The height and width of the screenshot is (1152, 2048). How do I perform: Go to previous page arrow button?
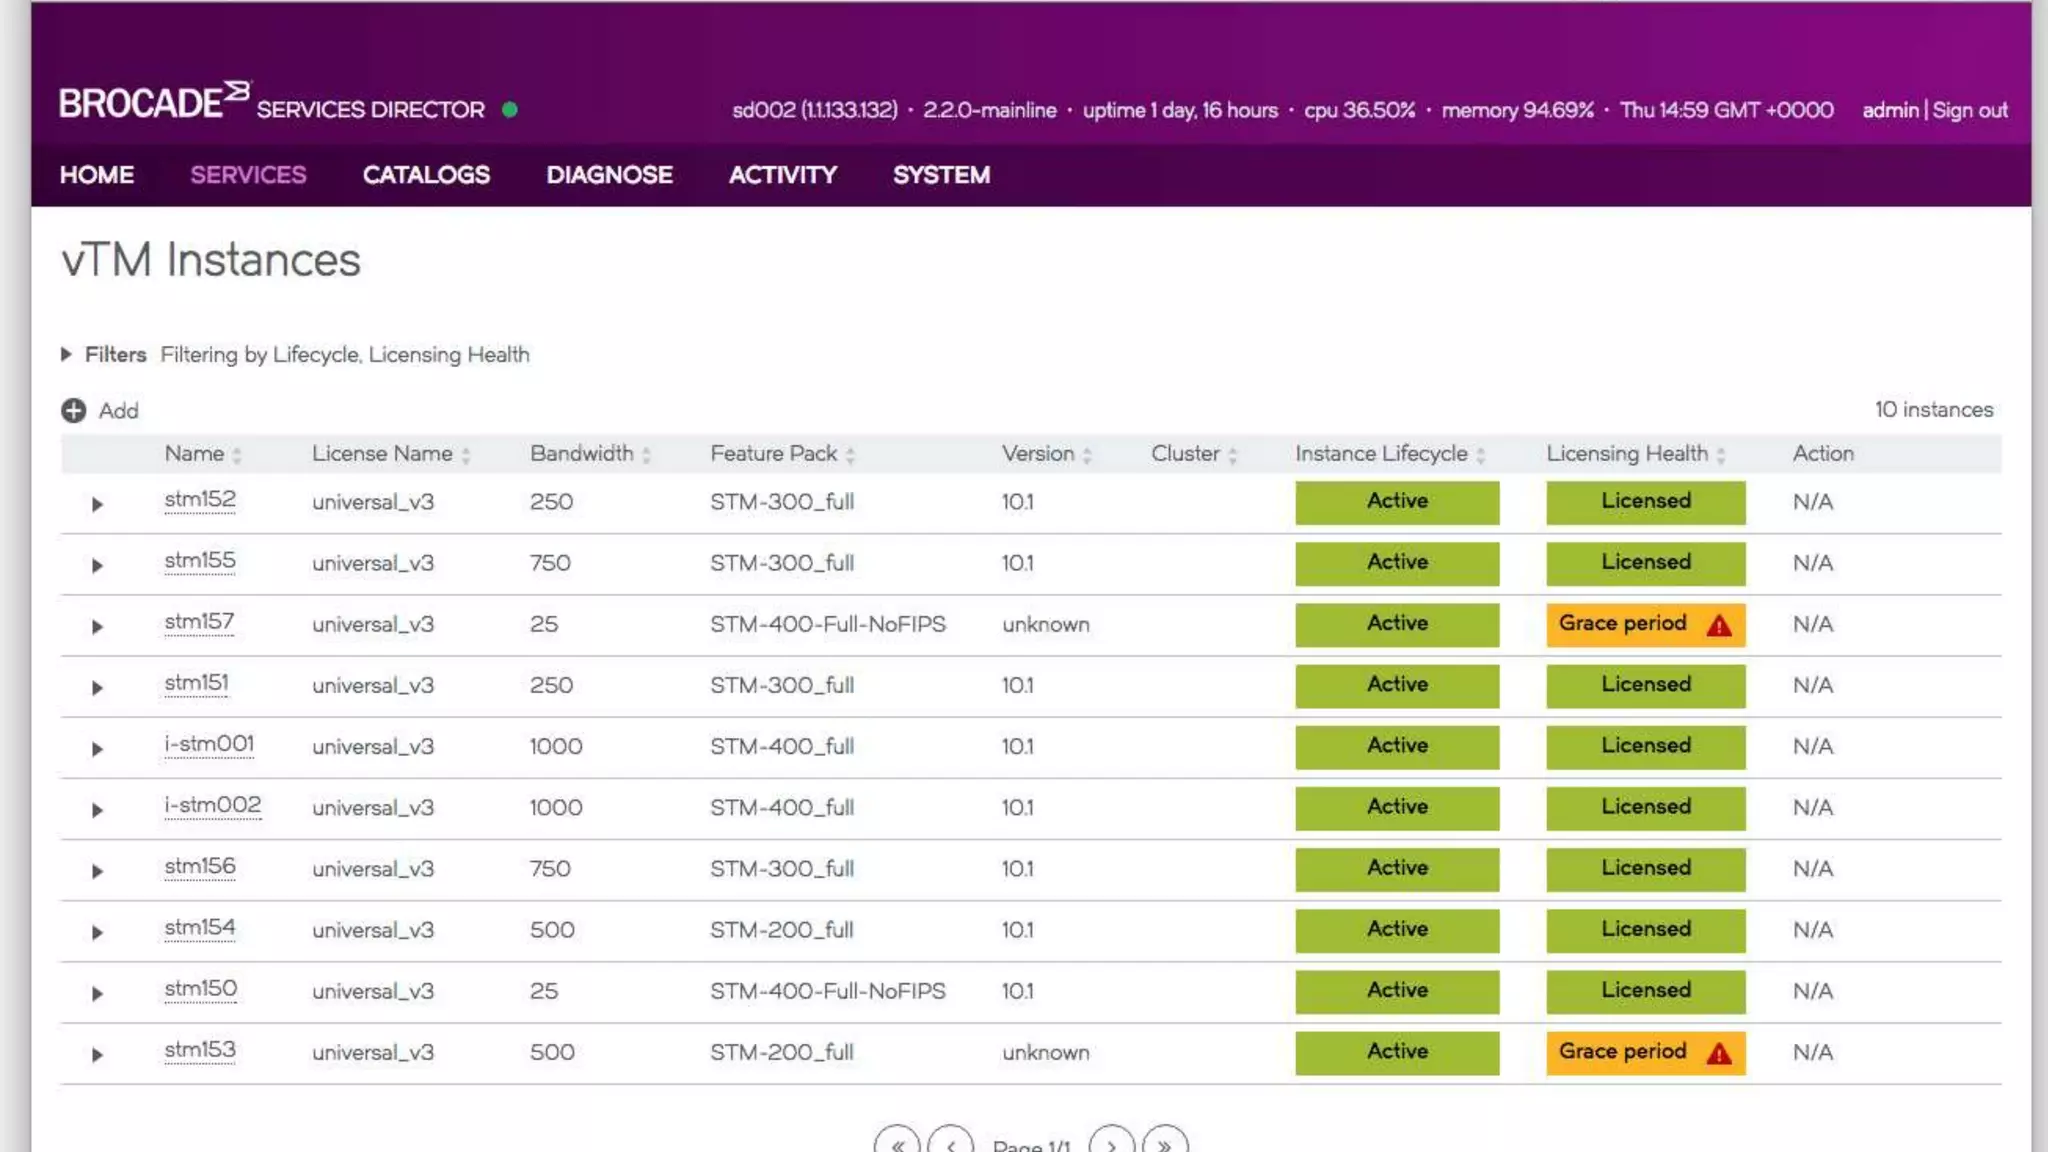(950, 1144)
